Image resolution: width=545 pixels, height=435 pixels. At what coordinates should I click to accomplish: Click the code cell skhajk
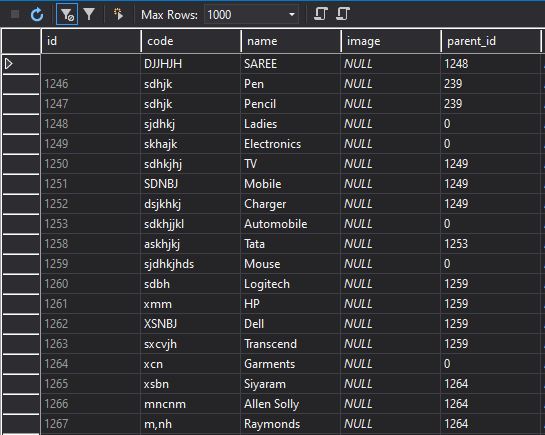coord(190,144)
